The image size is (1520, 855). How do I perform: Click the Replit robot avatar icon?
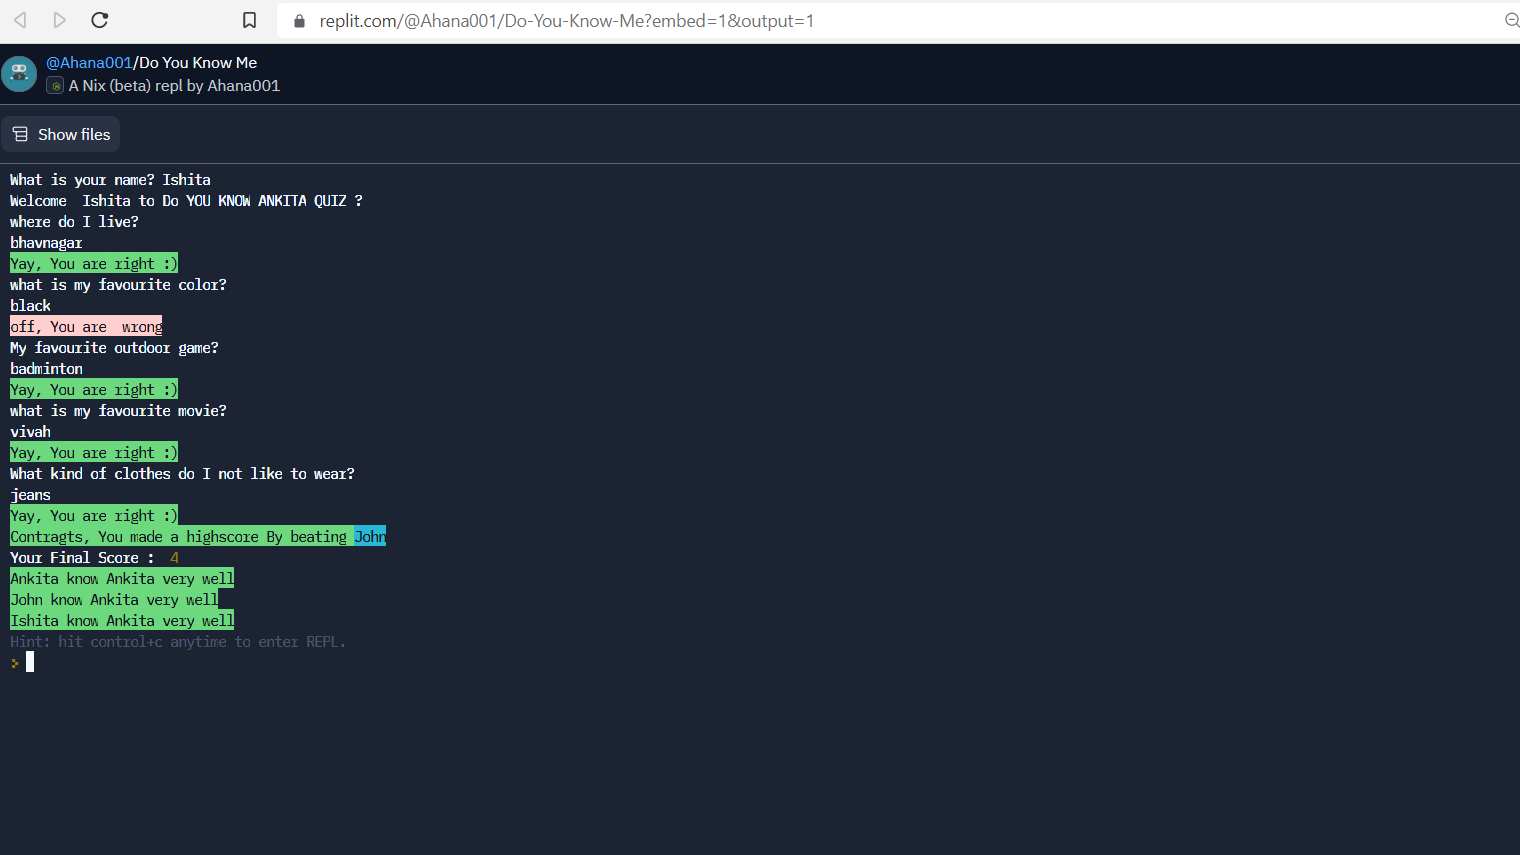tap(19, 73)
